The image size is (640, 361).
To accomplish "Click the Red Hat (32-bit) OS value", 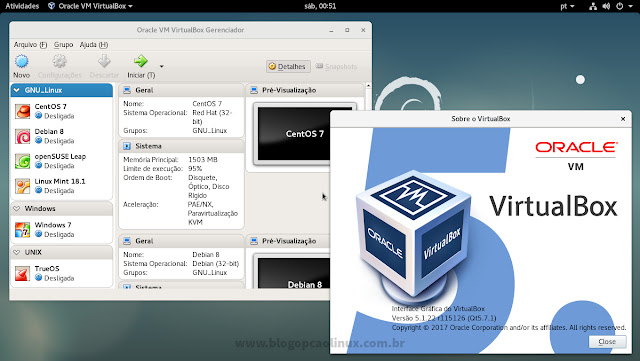I will tap(212, 117).
